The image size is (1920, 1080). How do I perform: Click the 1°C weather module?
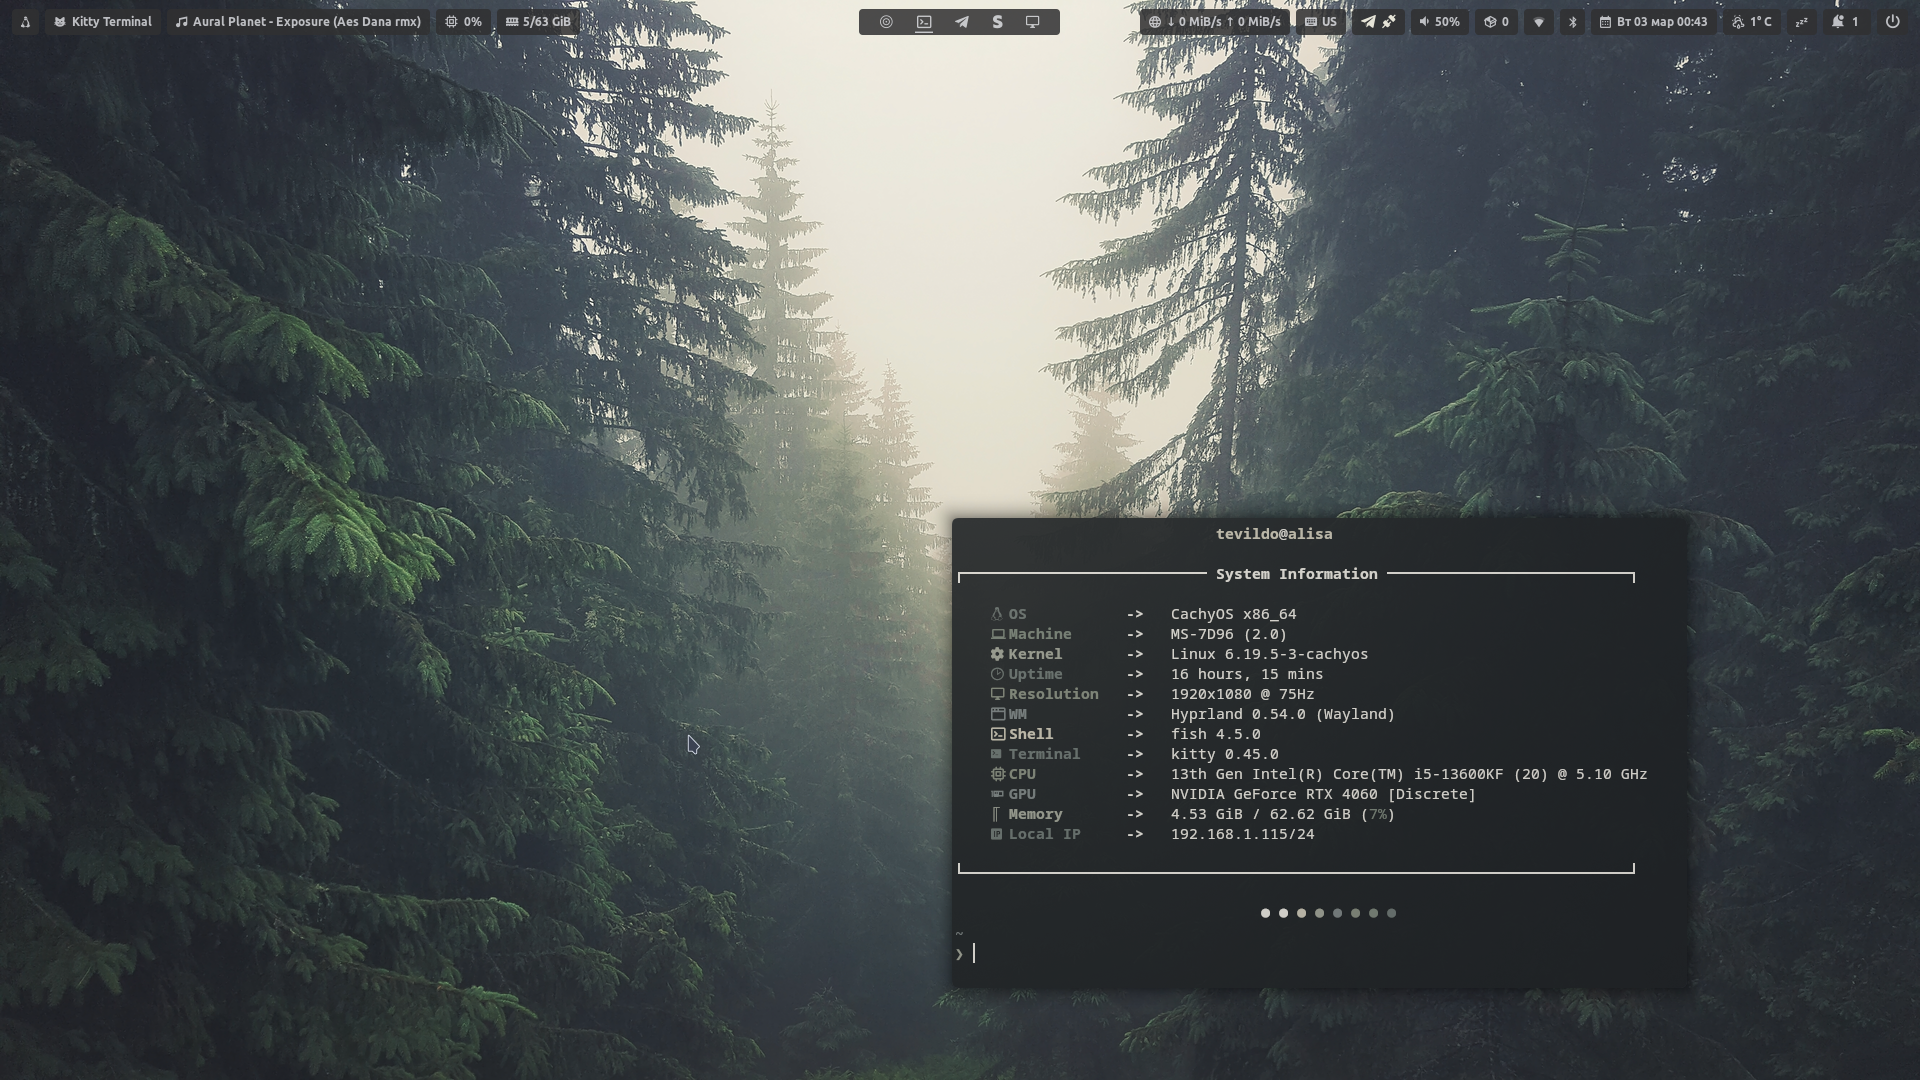[1752, 22]
